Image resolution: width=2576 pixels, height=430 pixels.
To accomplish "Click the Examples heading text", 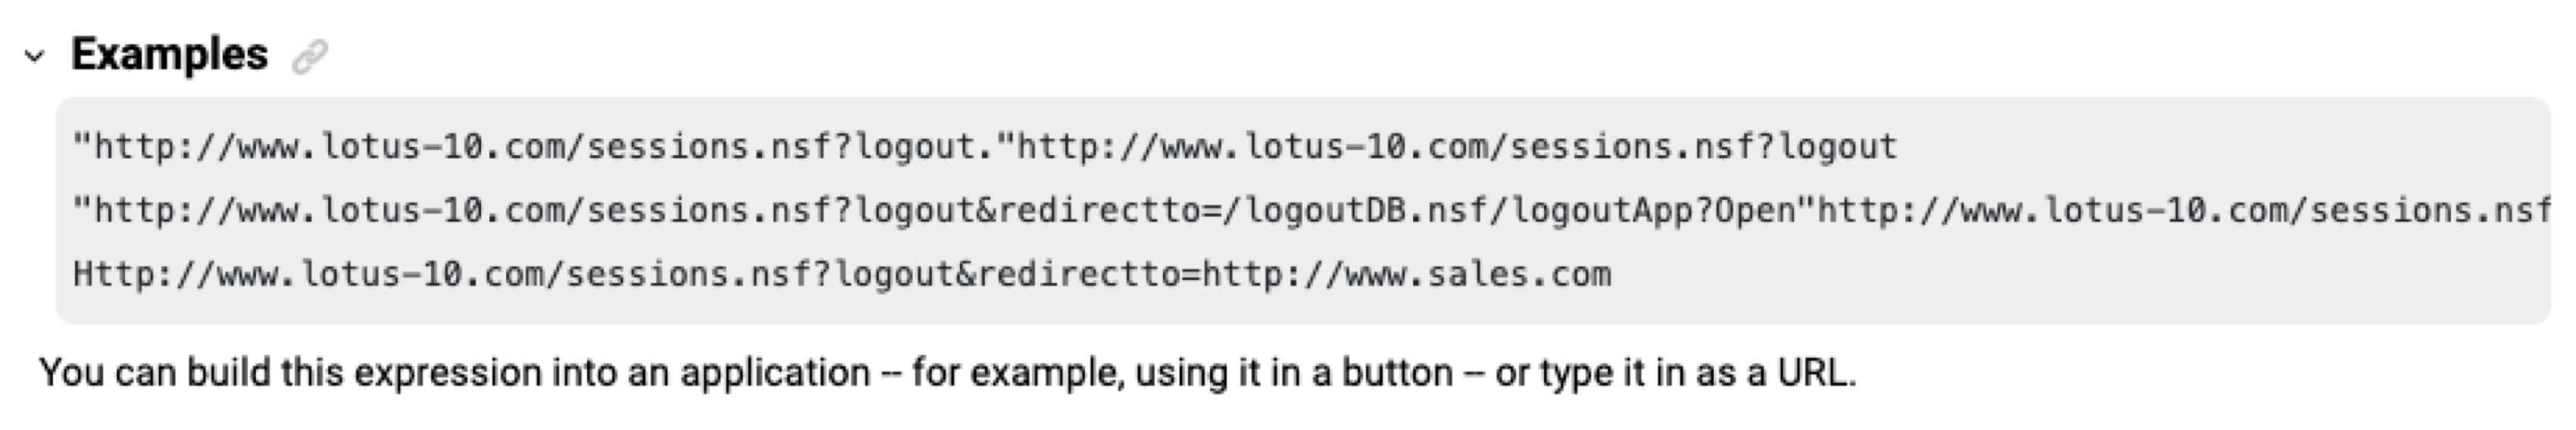I will coord(169,54).
